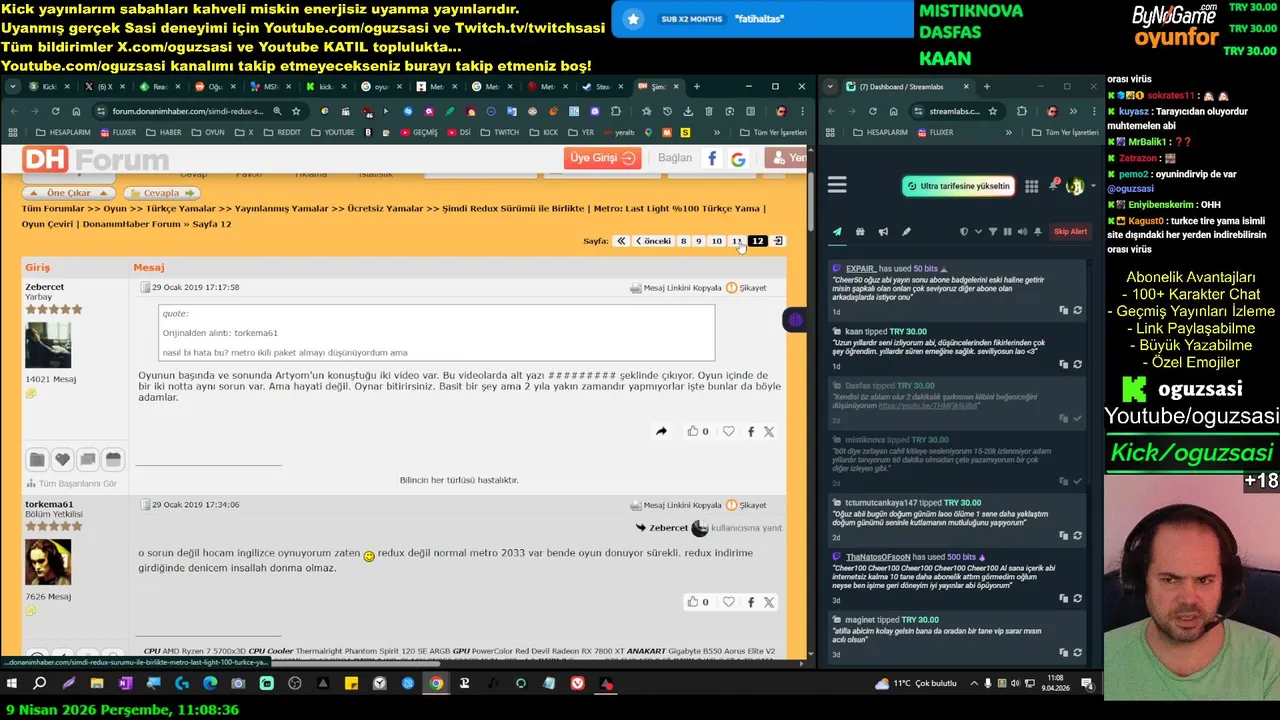The width and height of the screenshot is (1280, 720).
Task: Favorite Zebercet's post with heart icon
Action: click(x=728, y=431)
